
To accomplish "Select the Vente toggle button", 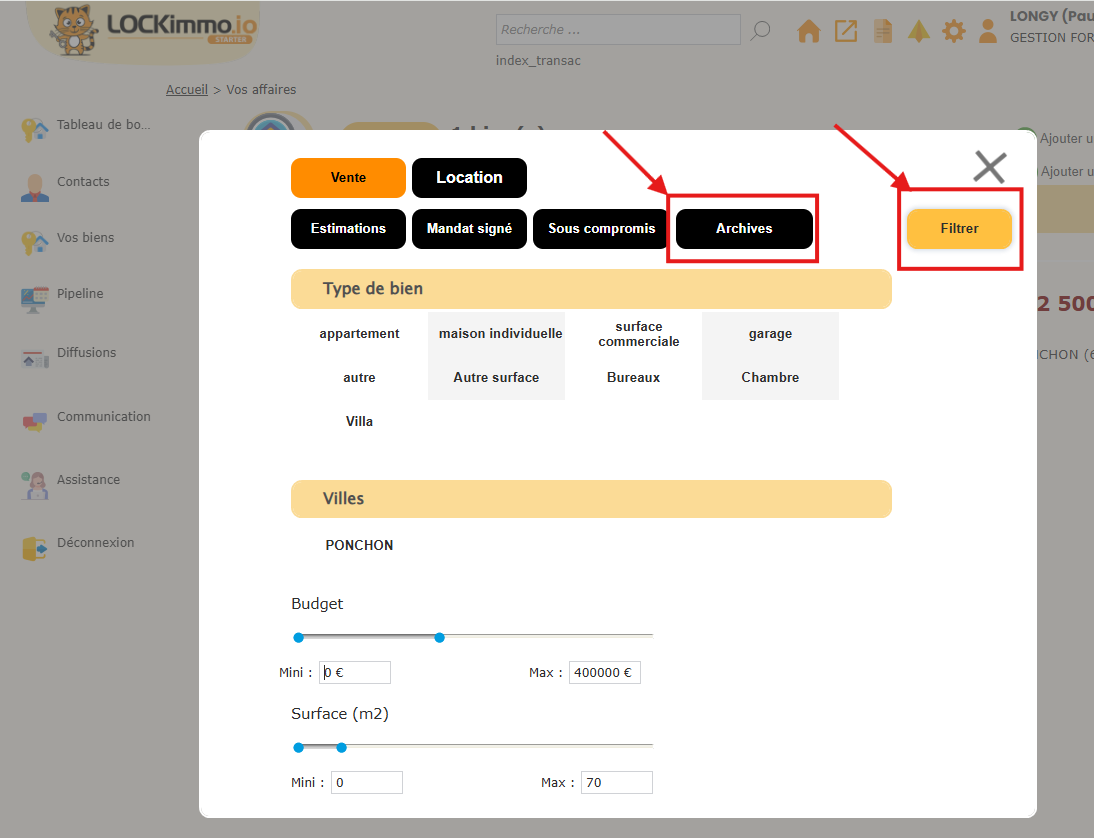I will 348,178.
